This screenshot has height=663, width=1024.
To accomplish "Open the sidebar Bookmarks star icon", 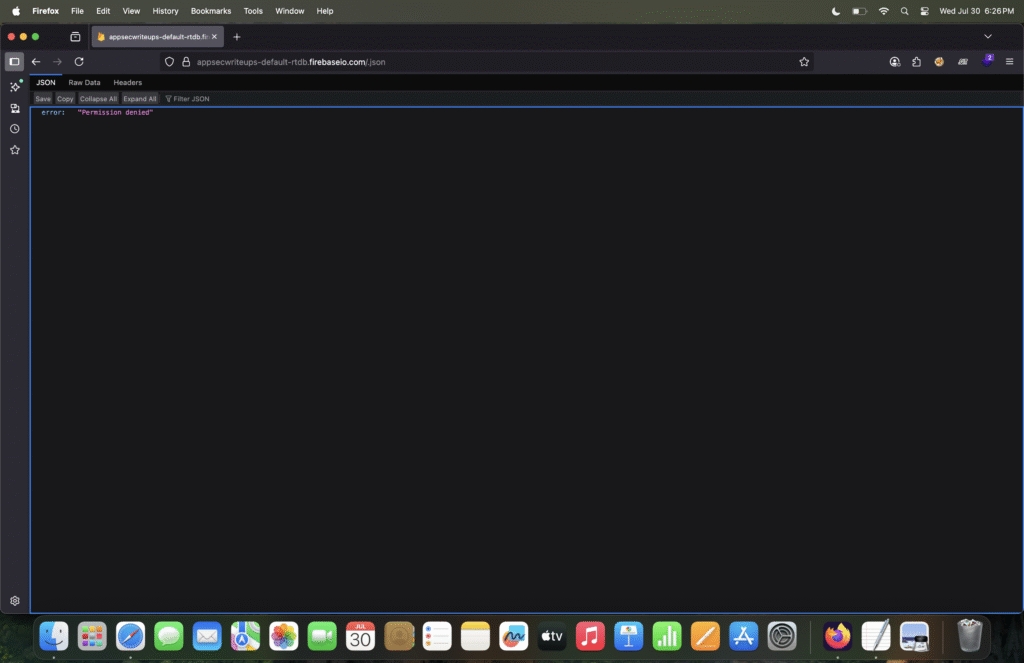I will [15, 150].
